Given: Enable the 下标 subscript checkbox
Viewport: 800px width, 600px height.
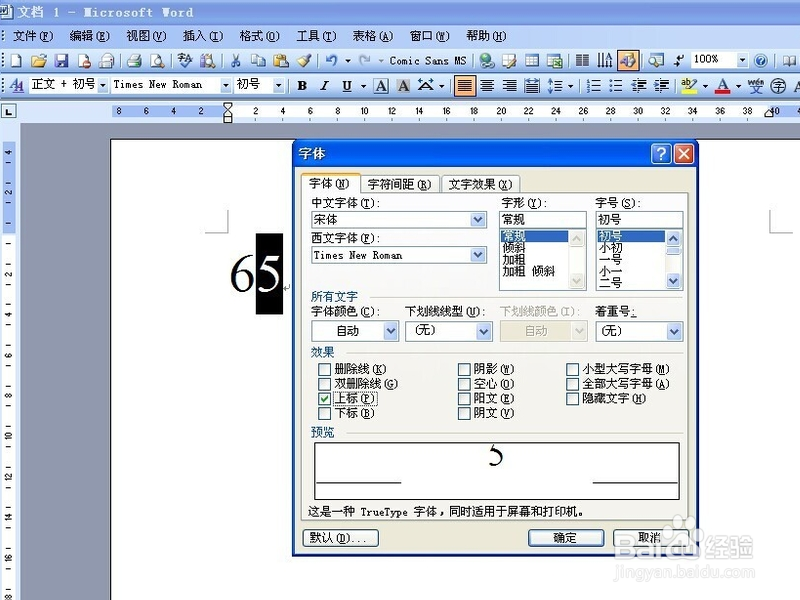Looking at the screenshot, I should (324, 413).
